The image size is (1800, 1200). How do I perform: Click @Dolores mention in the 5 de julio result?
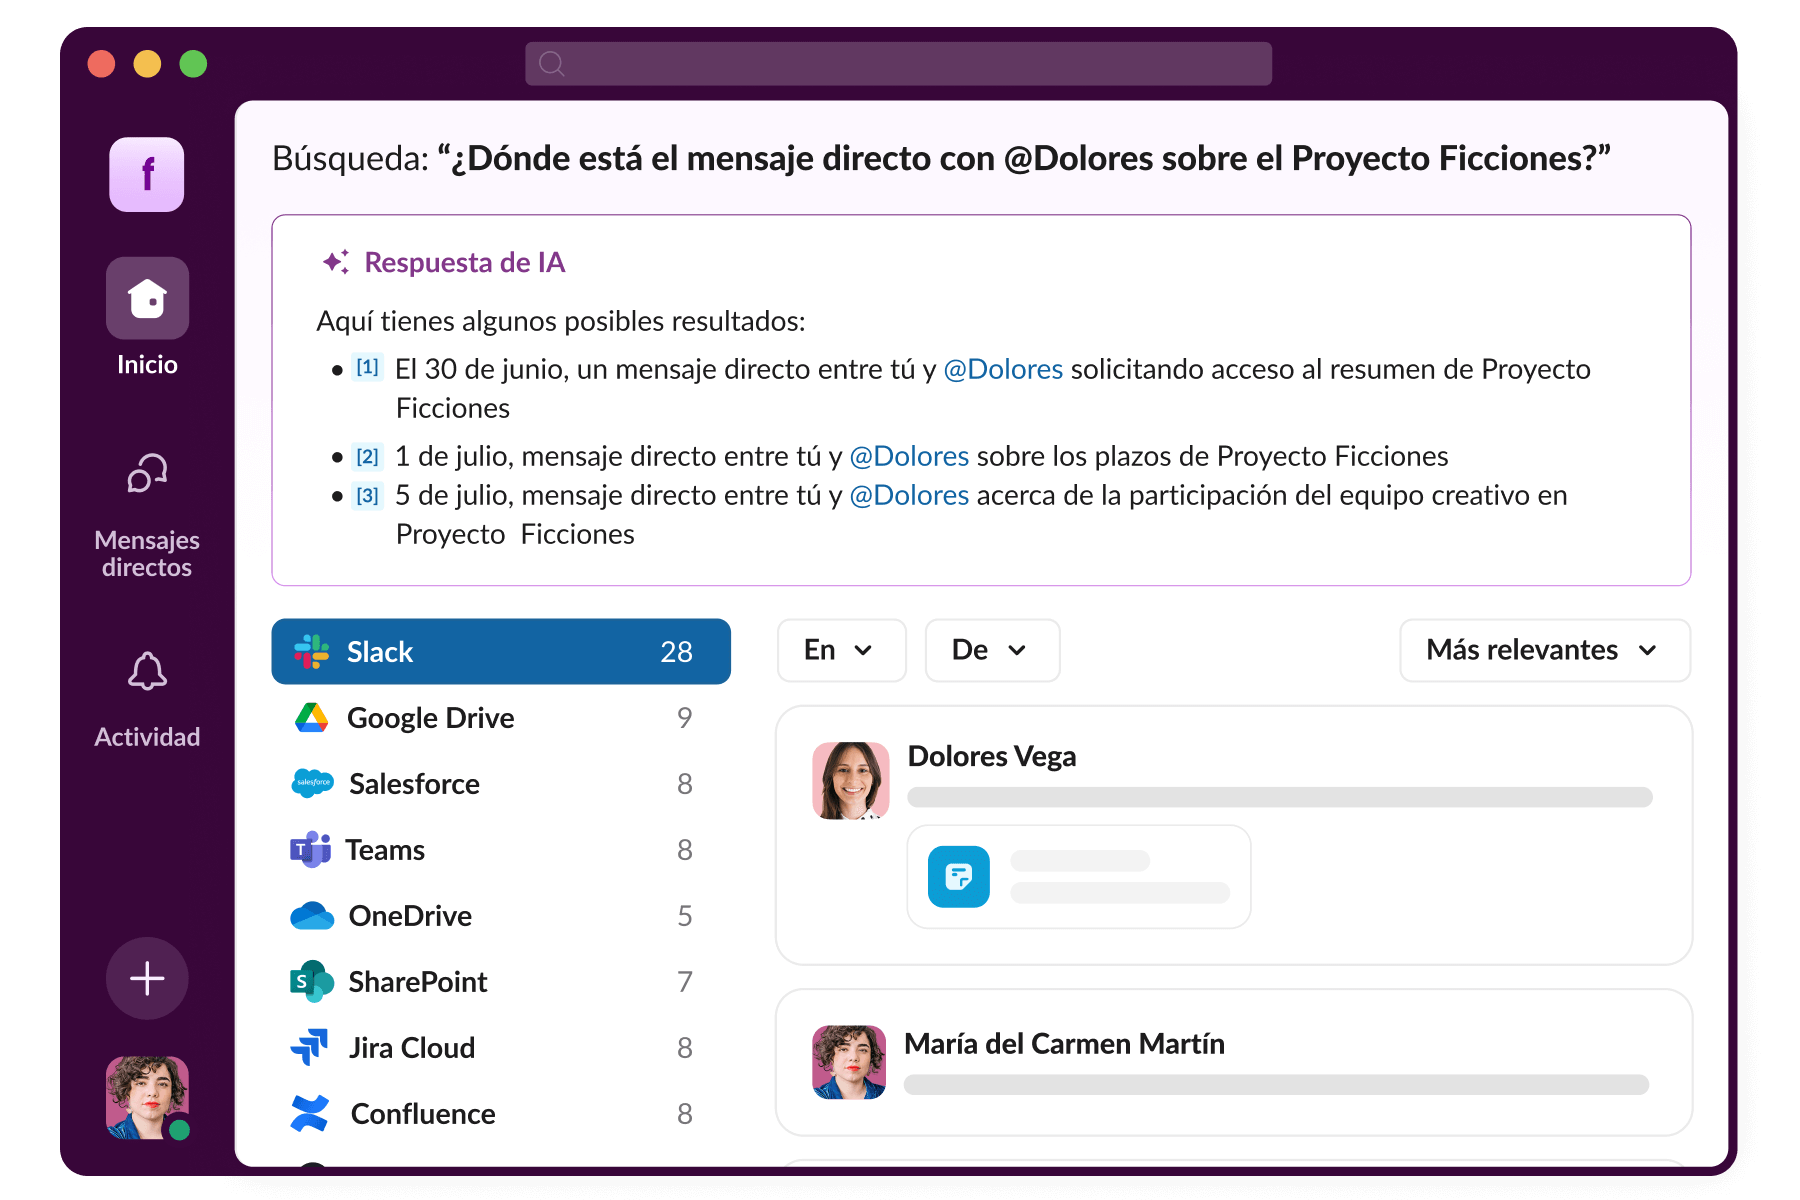pos(909,495)
